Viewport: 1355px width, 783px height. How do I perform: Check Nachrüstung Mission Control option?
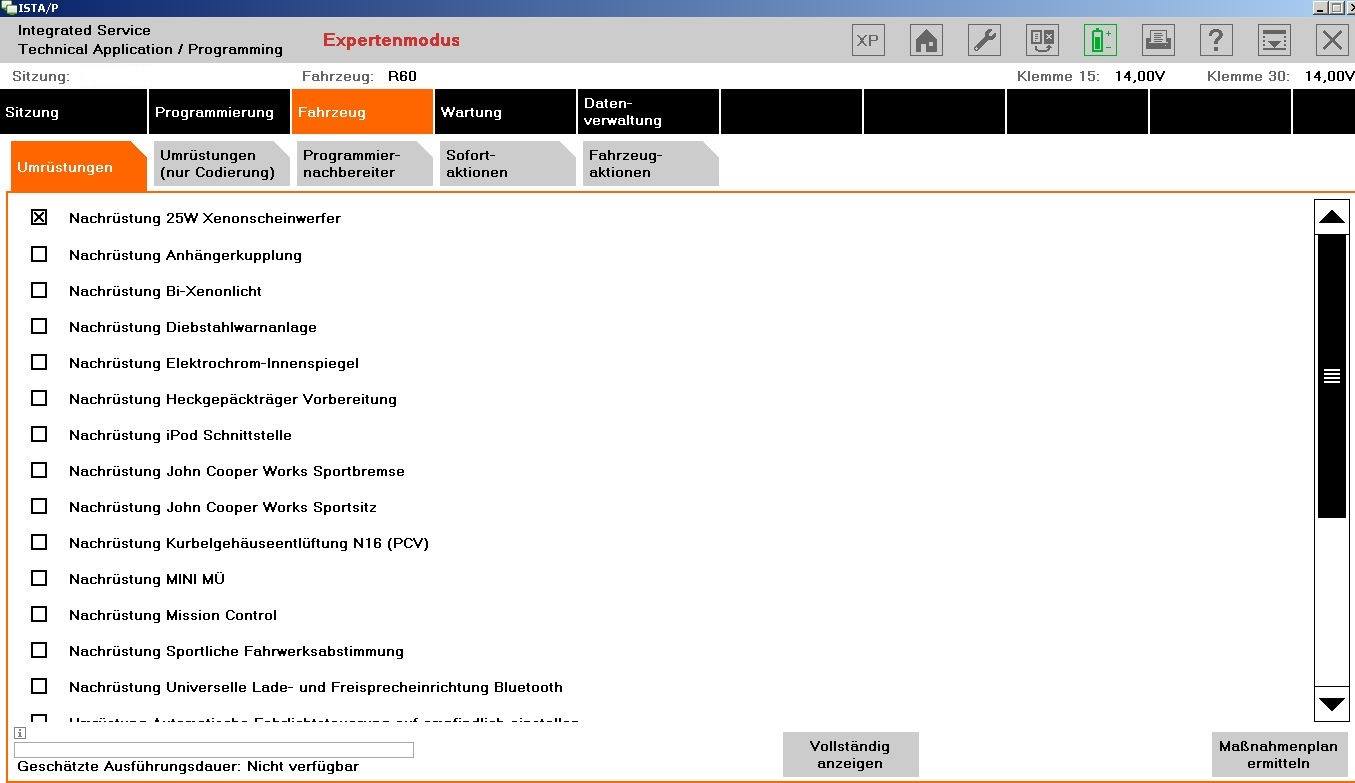coord(39,614)
